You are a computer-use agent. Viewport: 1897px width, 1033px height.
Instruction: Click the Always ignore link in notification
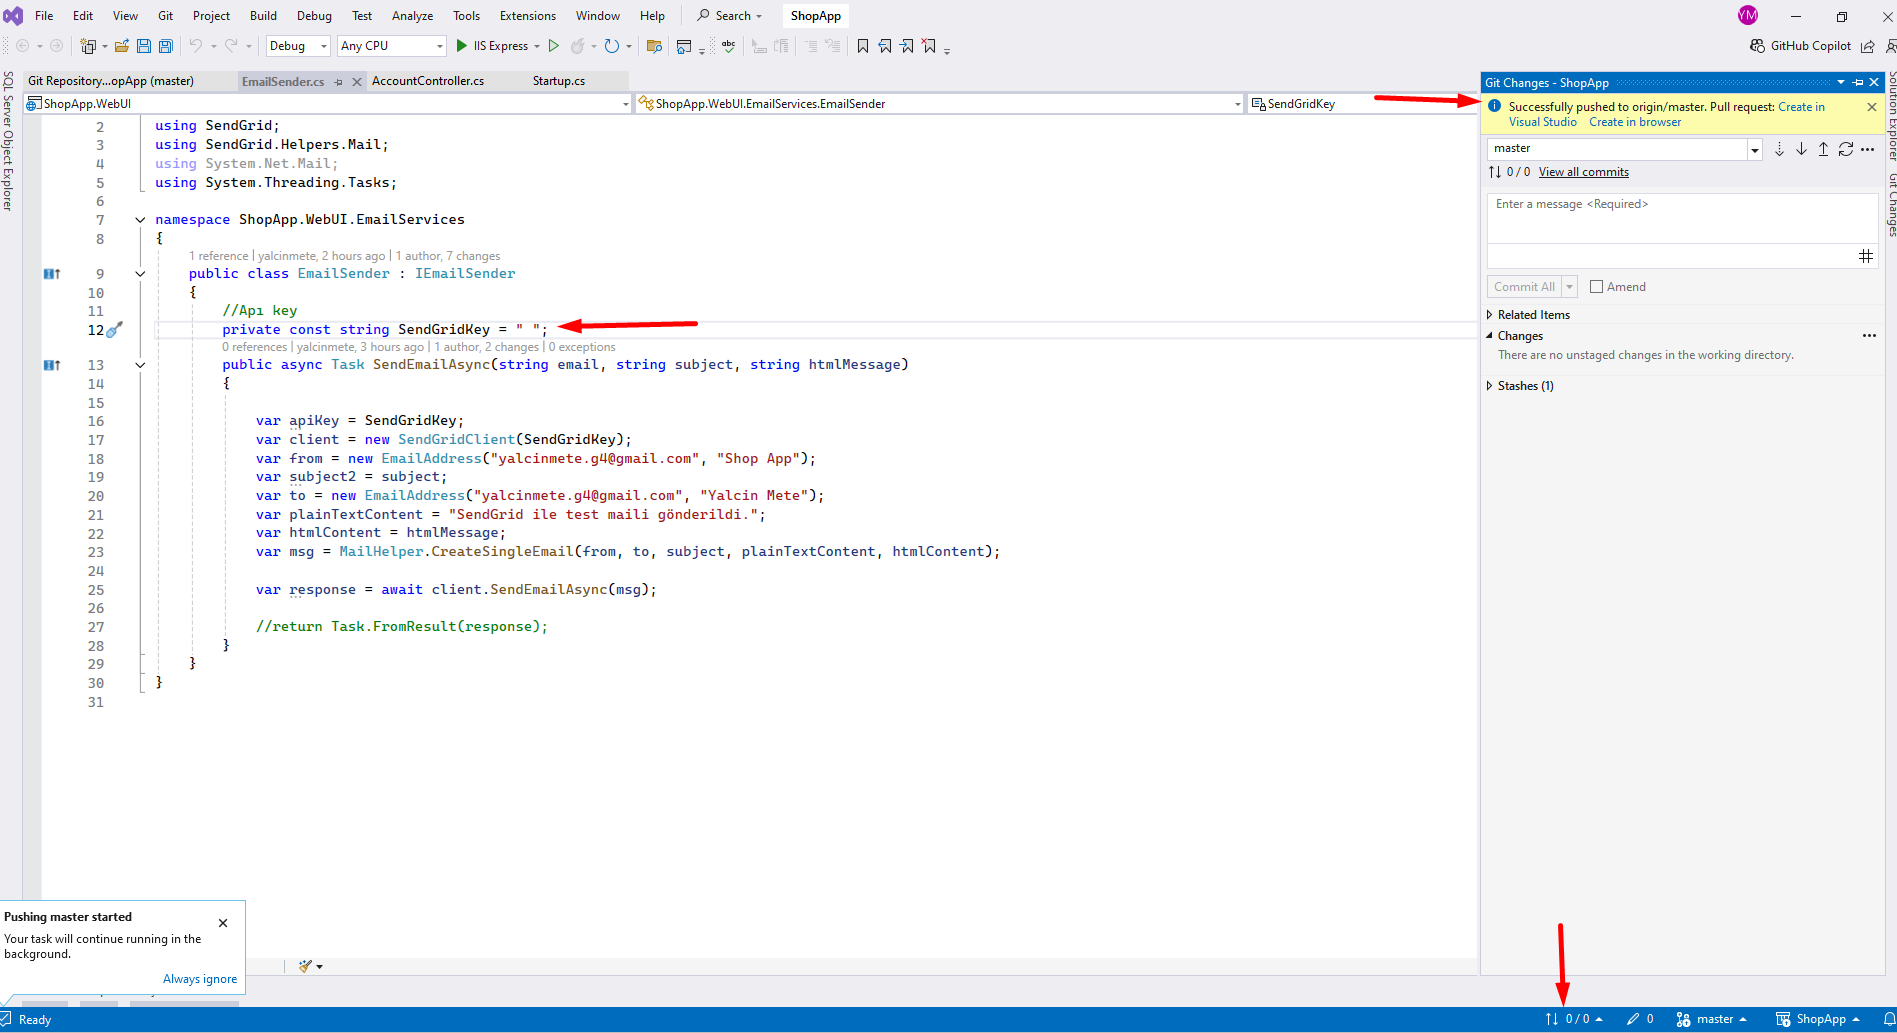pos(200,979)
